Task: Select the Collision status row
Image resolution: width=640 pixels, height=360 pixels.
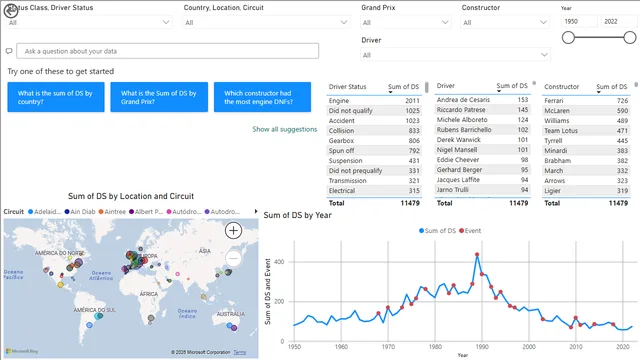Action: [x=374, y=131]
